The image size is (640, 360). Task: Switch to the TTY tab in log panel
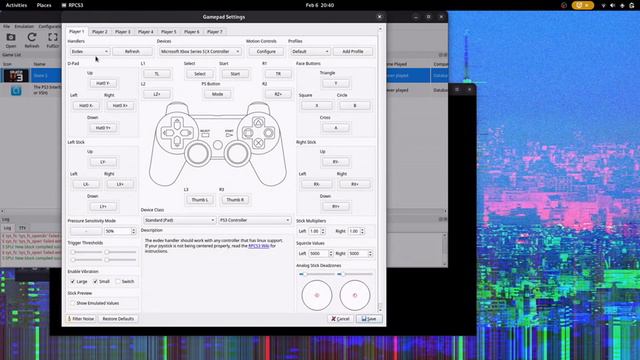[x=22, y=228]
